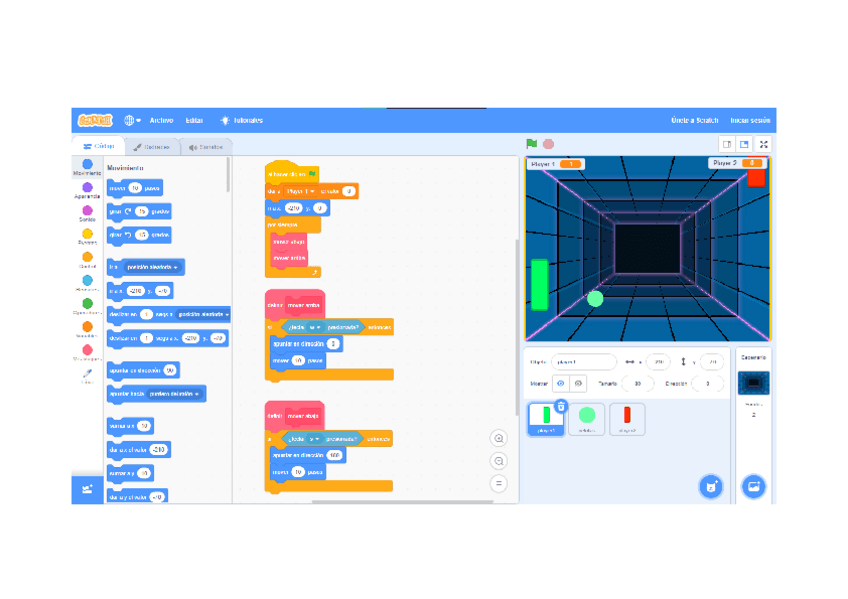Image resolution: width=848 pixels, height=599 pixels.
Task: Show sprite with the visible eye toggle
Action: (561, 383)
